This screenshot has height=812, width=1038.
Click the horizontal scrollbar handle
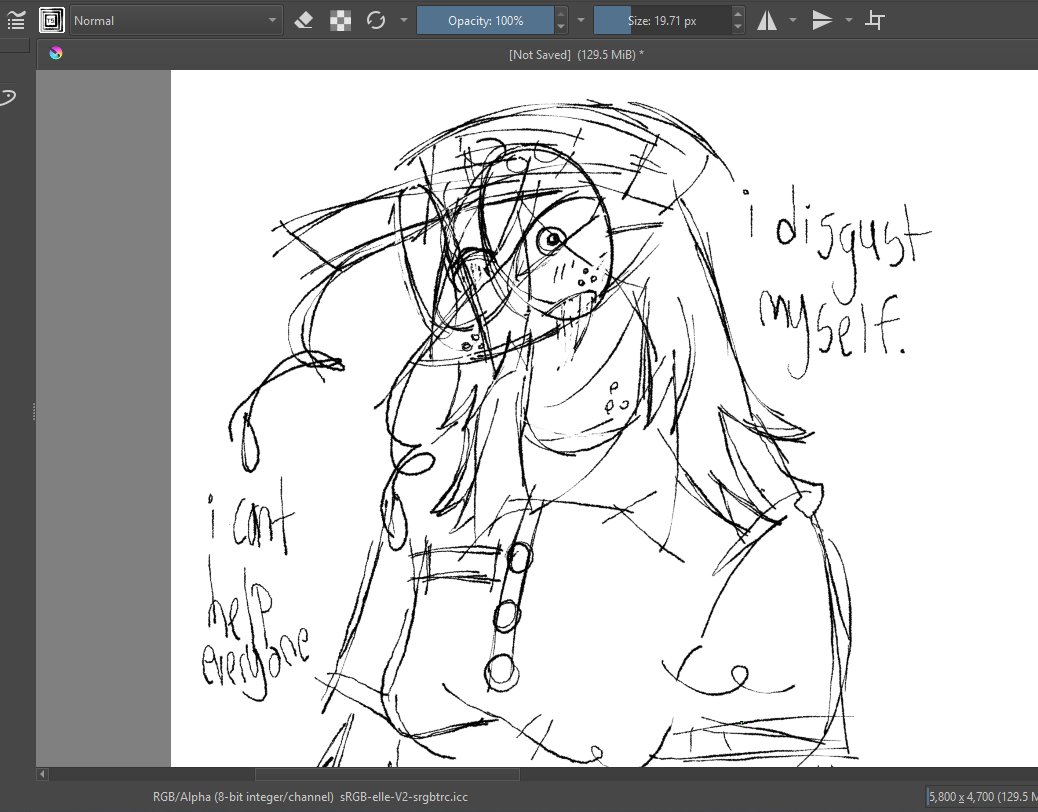[x=387, y=774]
